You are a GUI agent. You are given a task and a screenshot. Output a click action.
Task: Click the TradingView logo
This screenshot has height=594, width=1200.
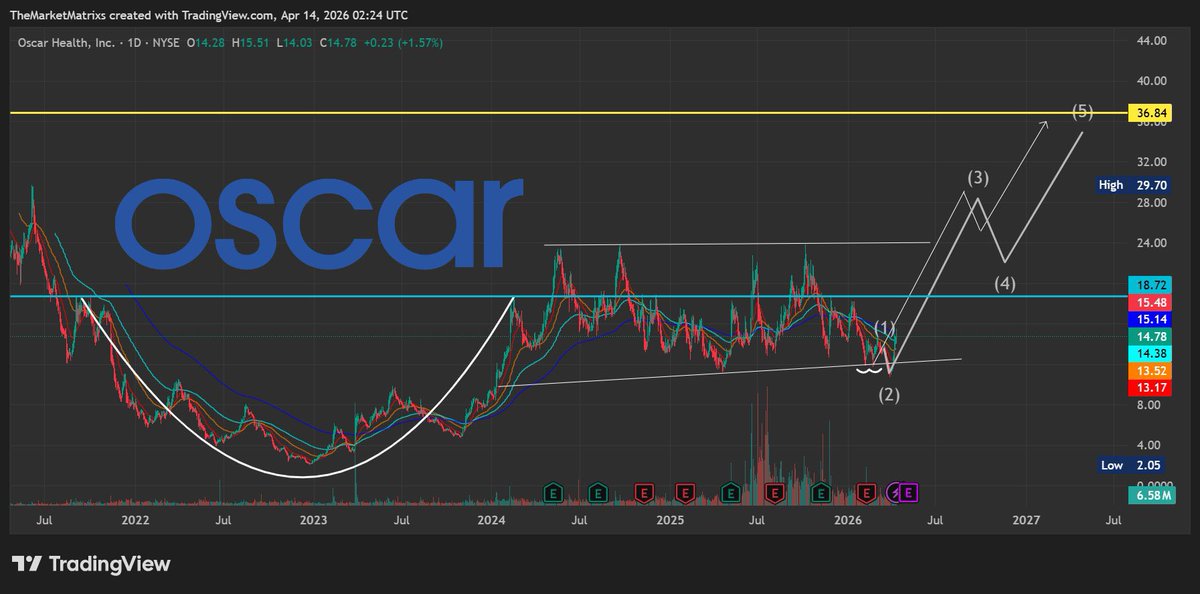click(x=91, y=564)
